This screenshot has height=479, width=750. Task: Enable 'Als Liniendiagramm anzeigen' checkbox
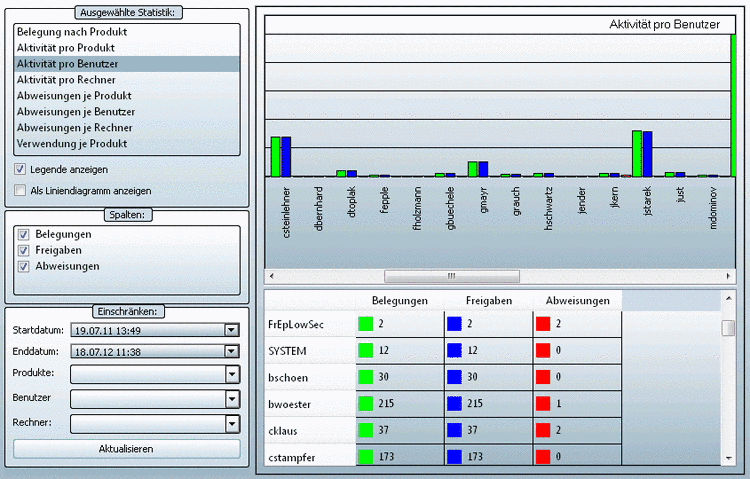[20, 190]
